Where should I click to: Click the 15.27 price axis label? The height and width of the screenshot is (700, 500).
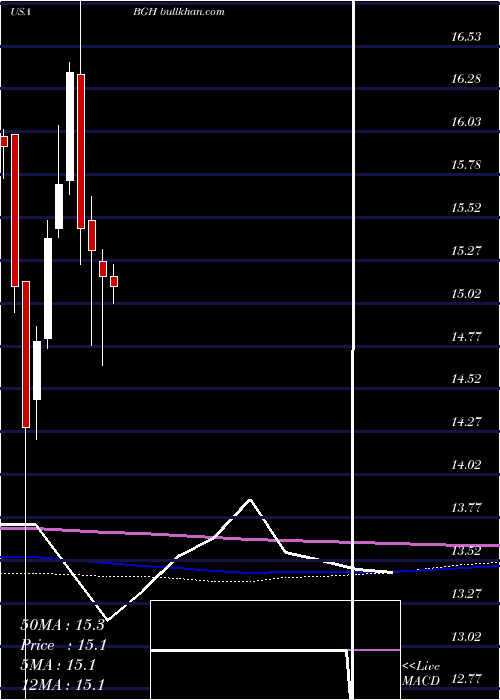point(466,251)
